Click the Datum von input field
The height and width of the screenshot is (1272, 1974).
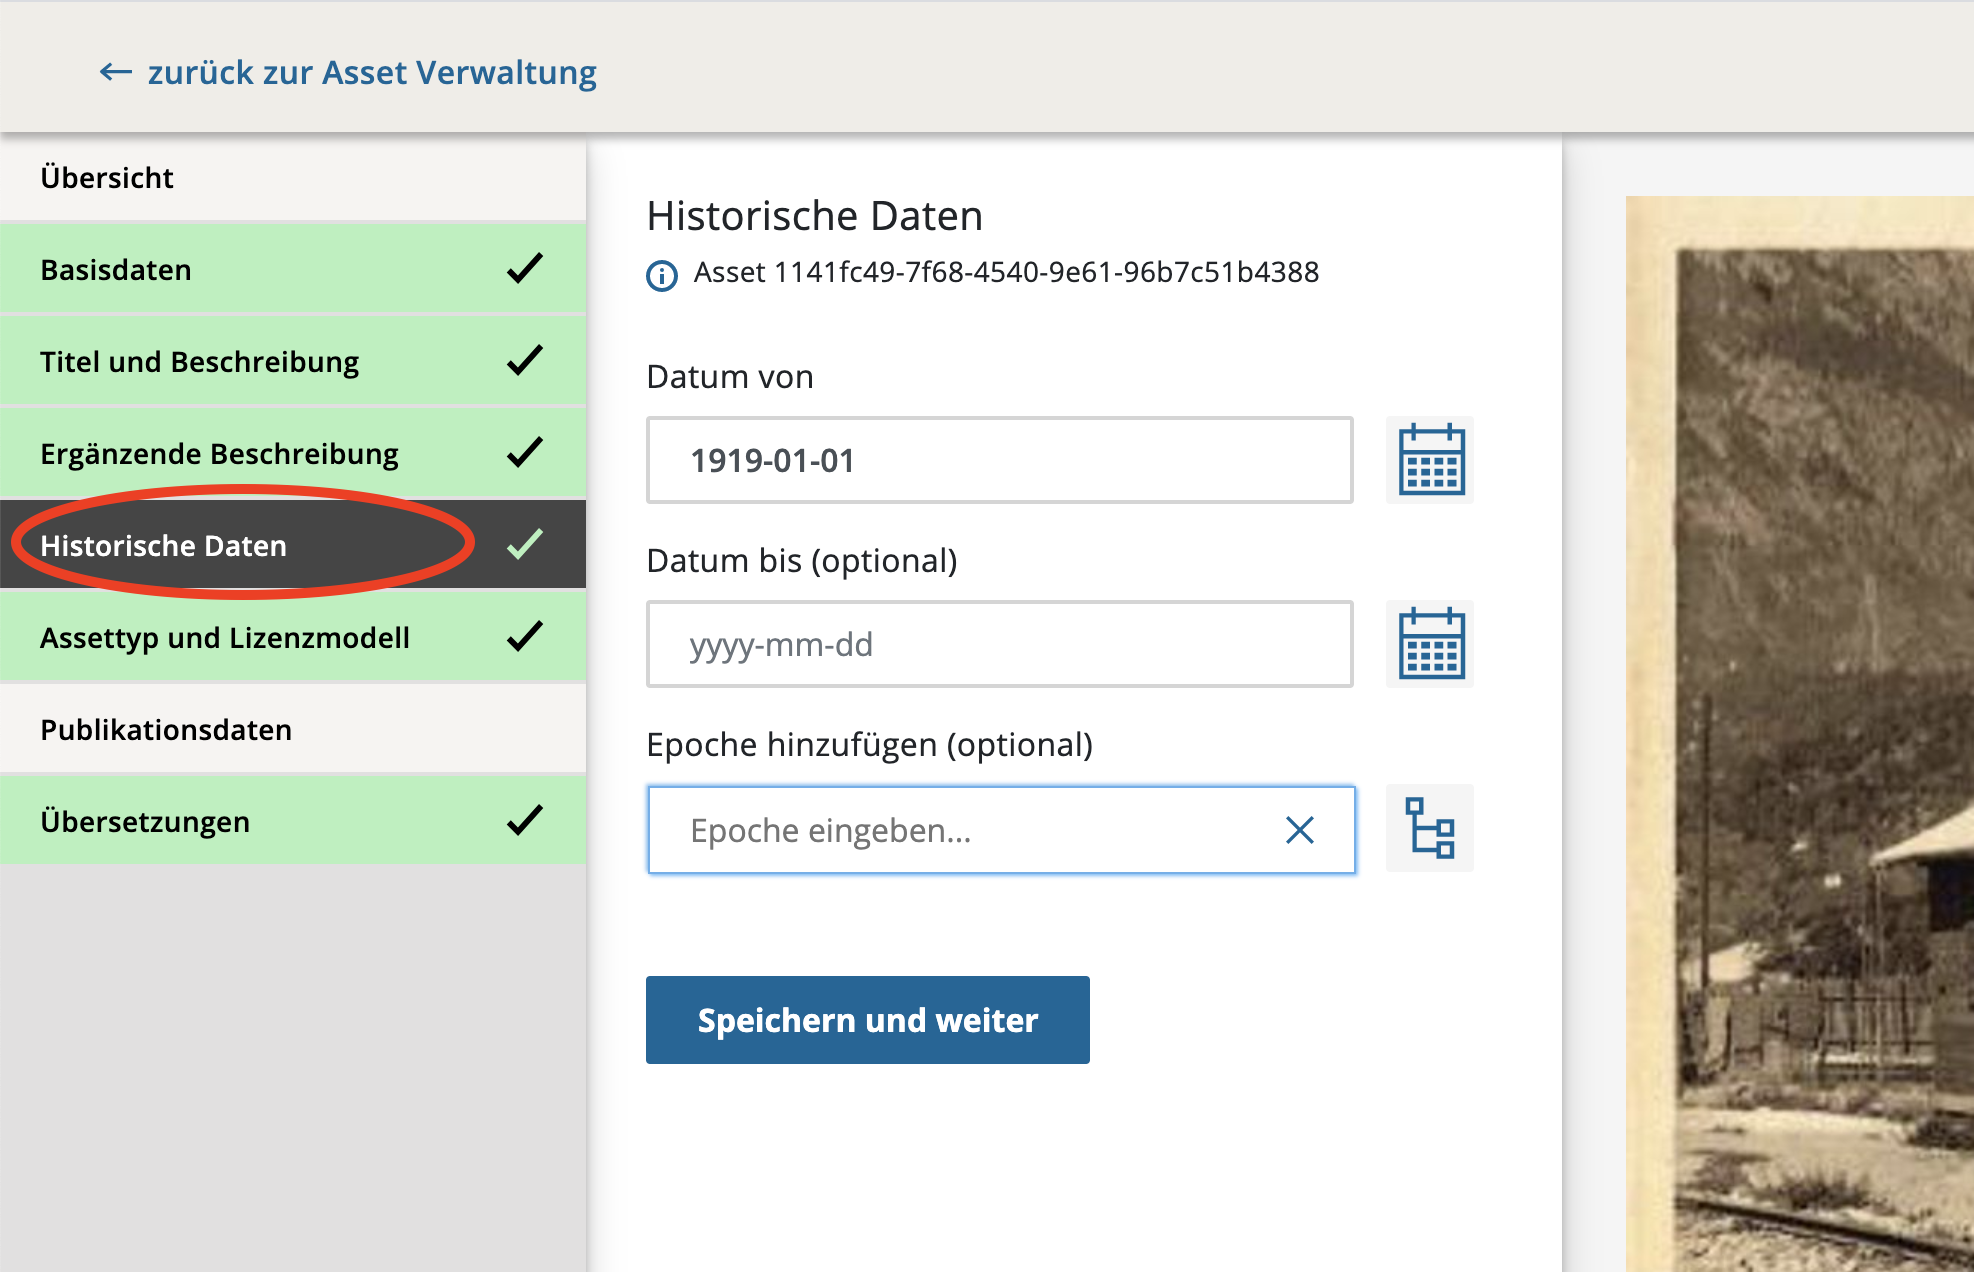[1000, 460]
